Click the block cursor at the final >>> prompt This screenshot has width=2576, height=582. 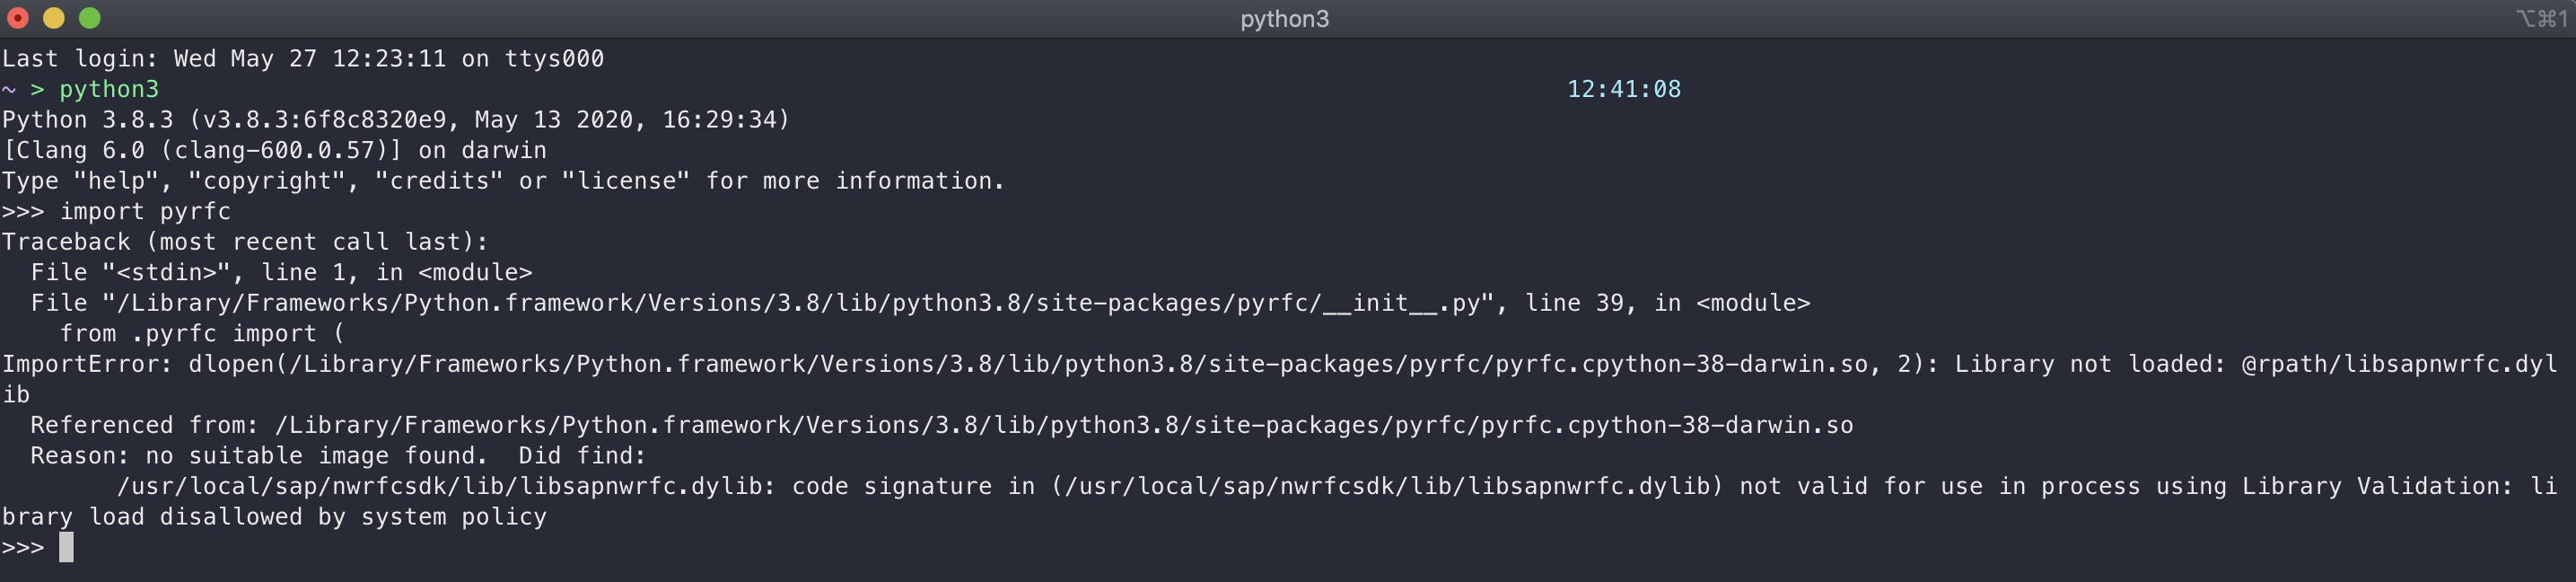point(66,547)
